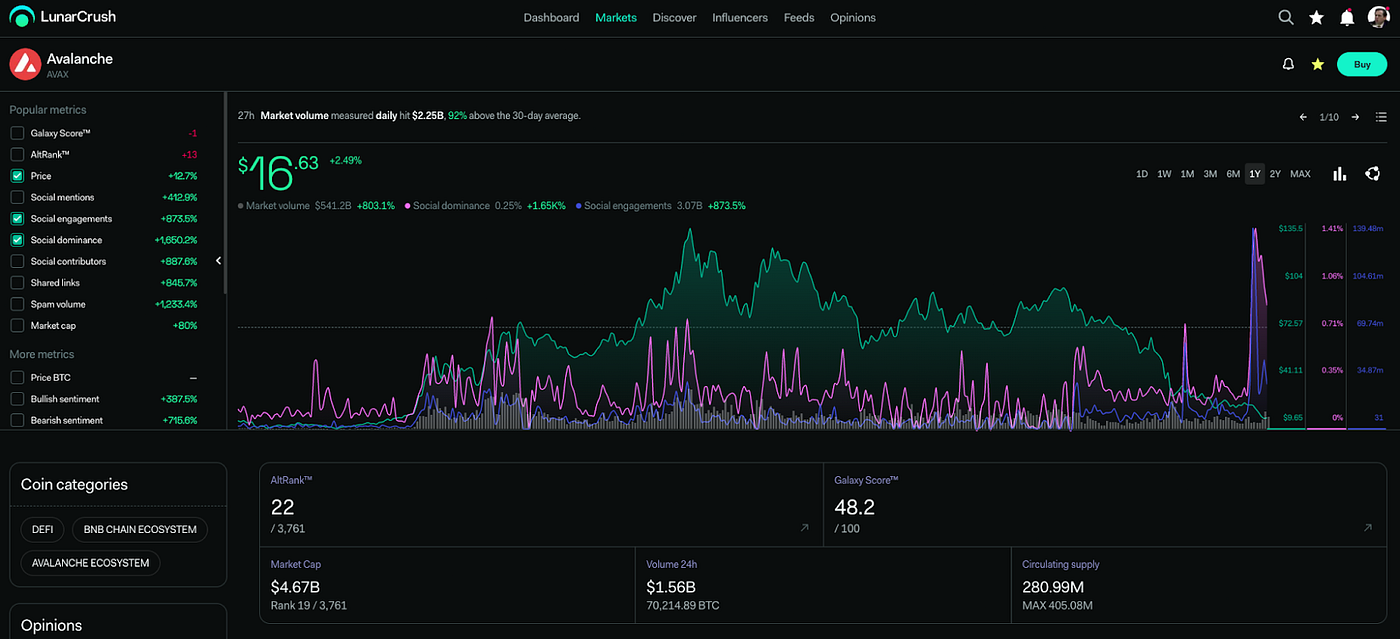
Task: Click the More metrics heading
Action: pyautogui.click(x=42, y=355)
